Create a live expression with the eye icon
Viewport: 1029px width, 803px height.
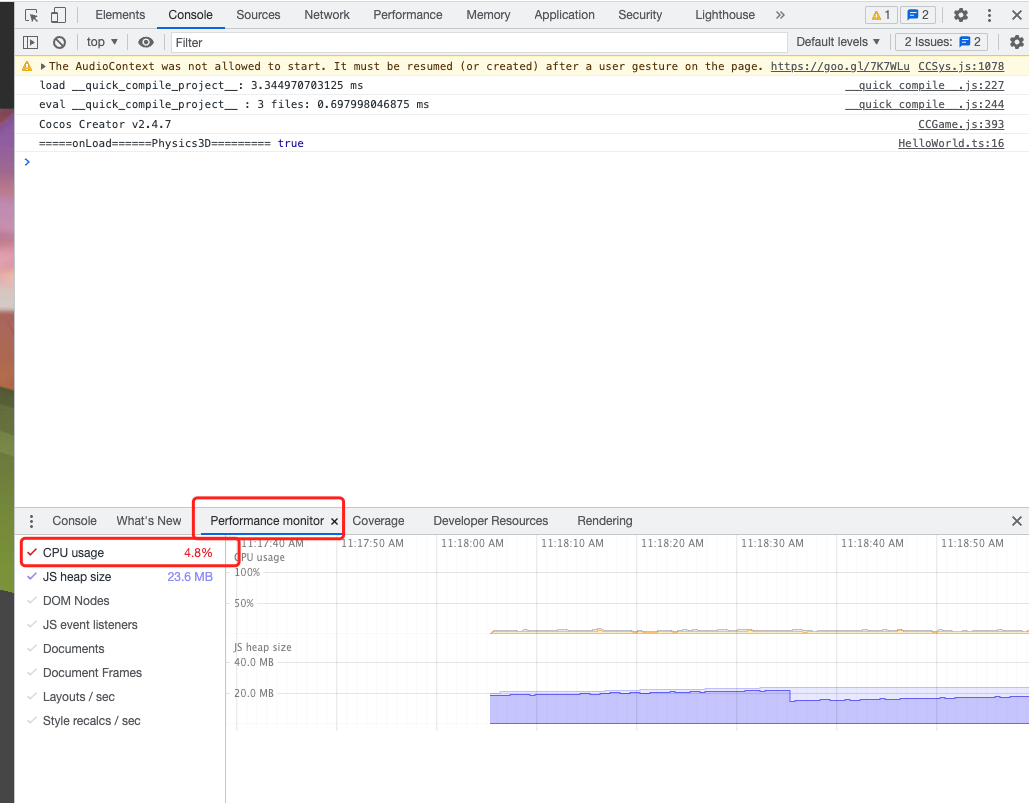(146, 43)
